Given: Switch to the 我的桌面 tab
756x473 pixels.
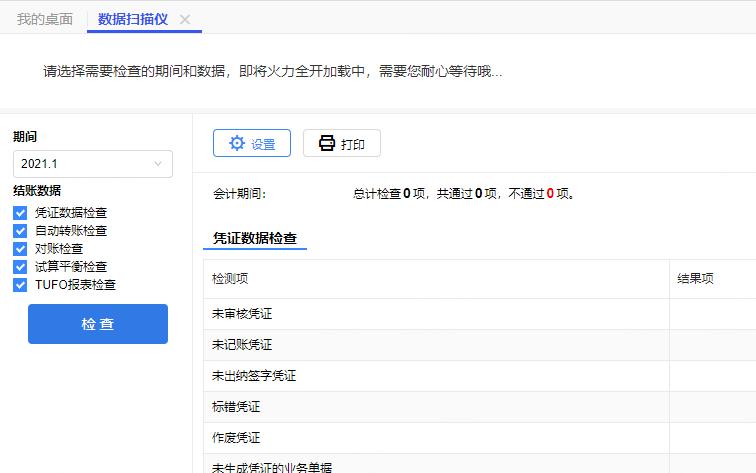Looking at the screenshot, I should pyautogui.click(x=44, y=19).
